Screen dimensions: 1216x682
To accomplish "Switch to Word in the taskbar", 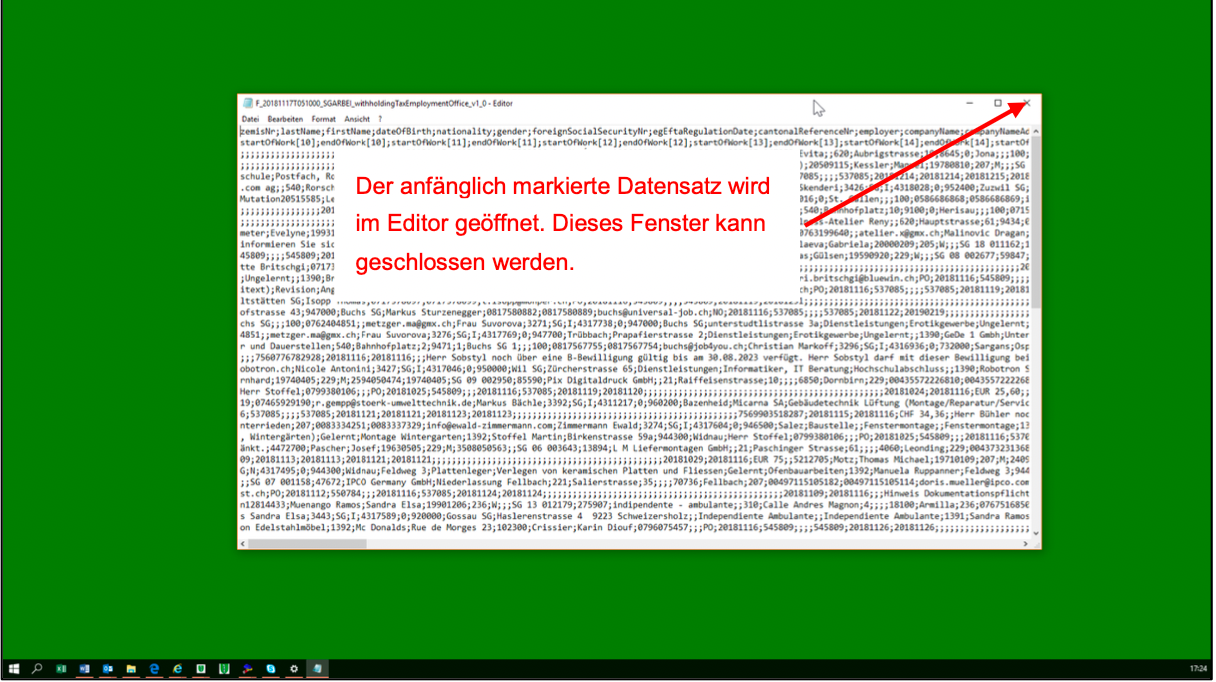I will (84, 668).
